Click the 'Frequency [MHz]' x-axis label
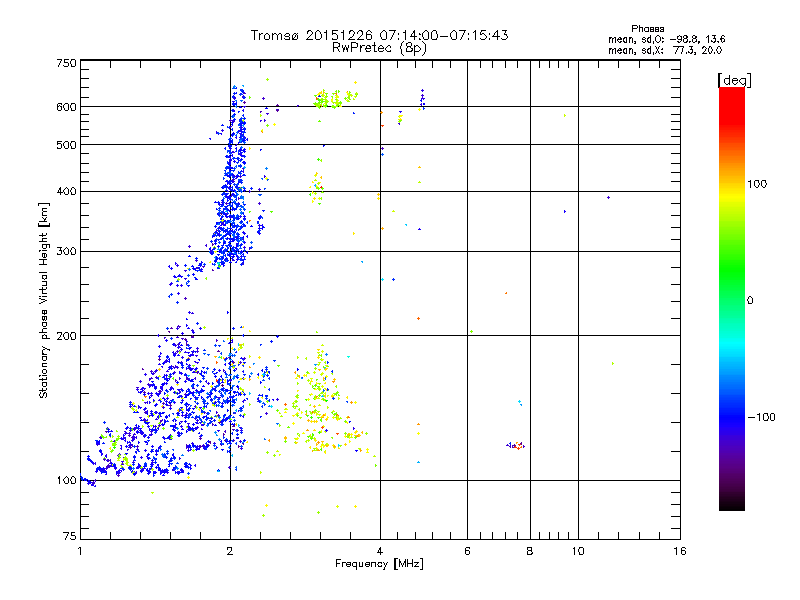This screenshot has height=600, width=800. [x=379, y=564]
